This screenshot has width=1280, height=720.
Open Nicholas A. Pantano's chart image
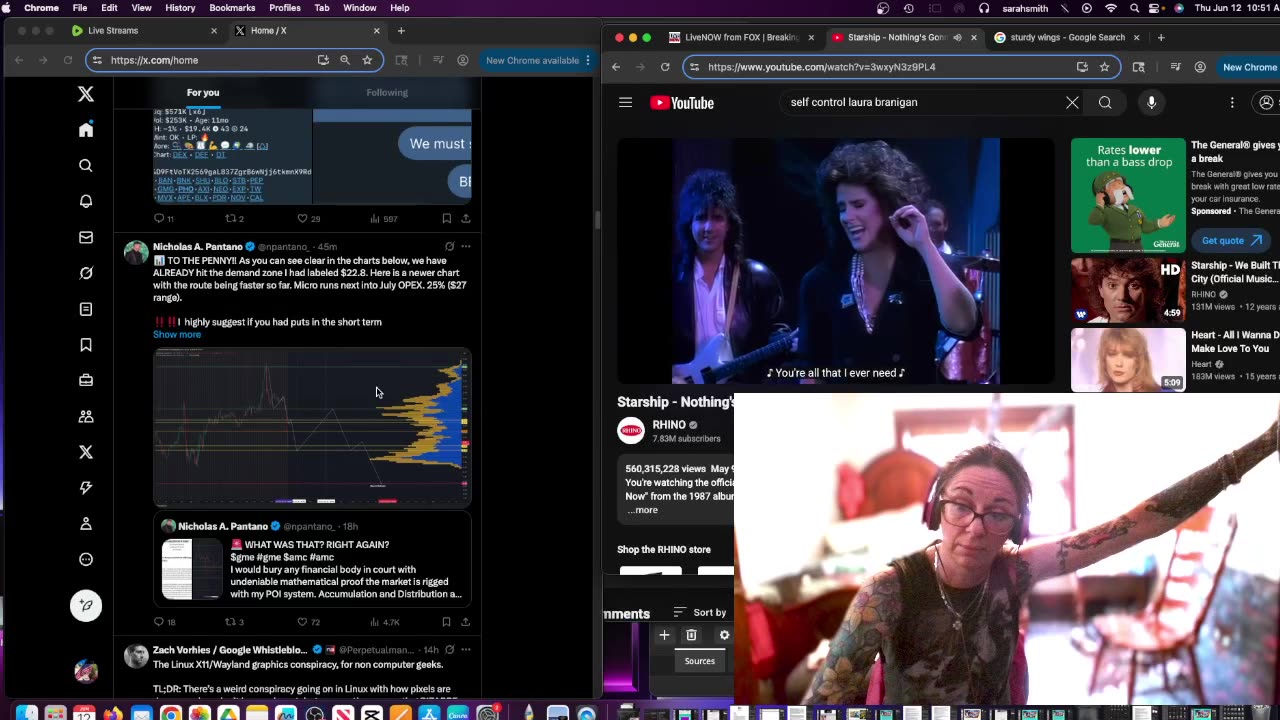[x=312, y=426]
